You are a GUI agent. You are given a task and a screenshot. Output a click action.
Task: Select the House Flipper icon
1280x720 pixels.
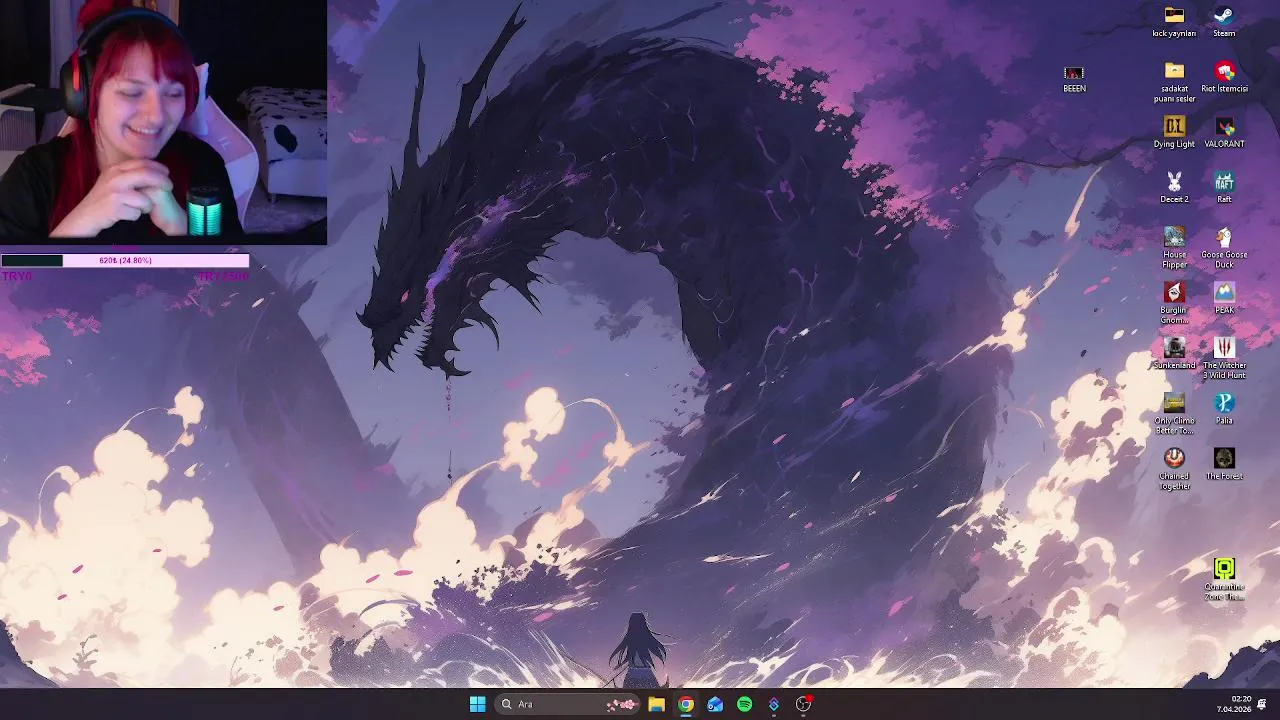click(x=1174, y=247)
